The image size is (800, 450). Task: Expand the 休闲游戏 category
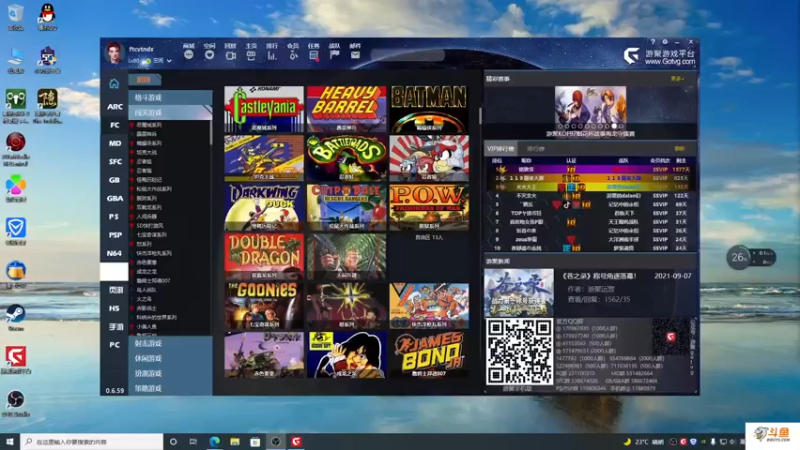(x=170, y=358)
